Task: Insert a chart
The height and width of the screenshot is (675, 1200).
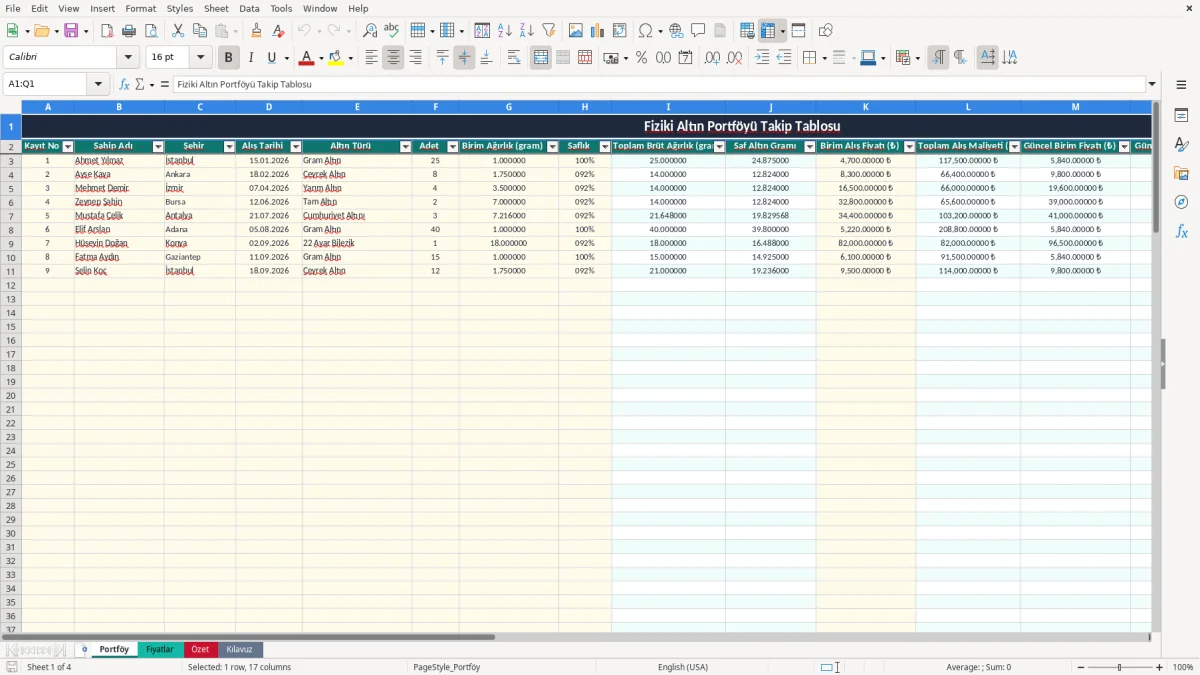Action: 598,31
